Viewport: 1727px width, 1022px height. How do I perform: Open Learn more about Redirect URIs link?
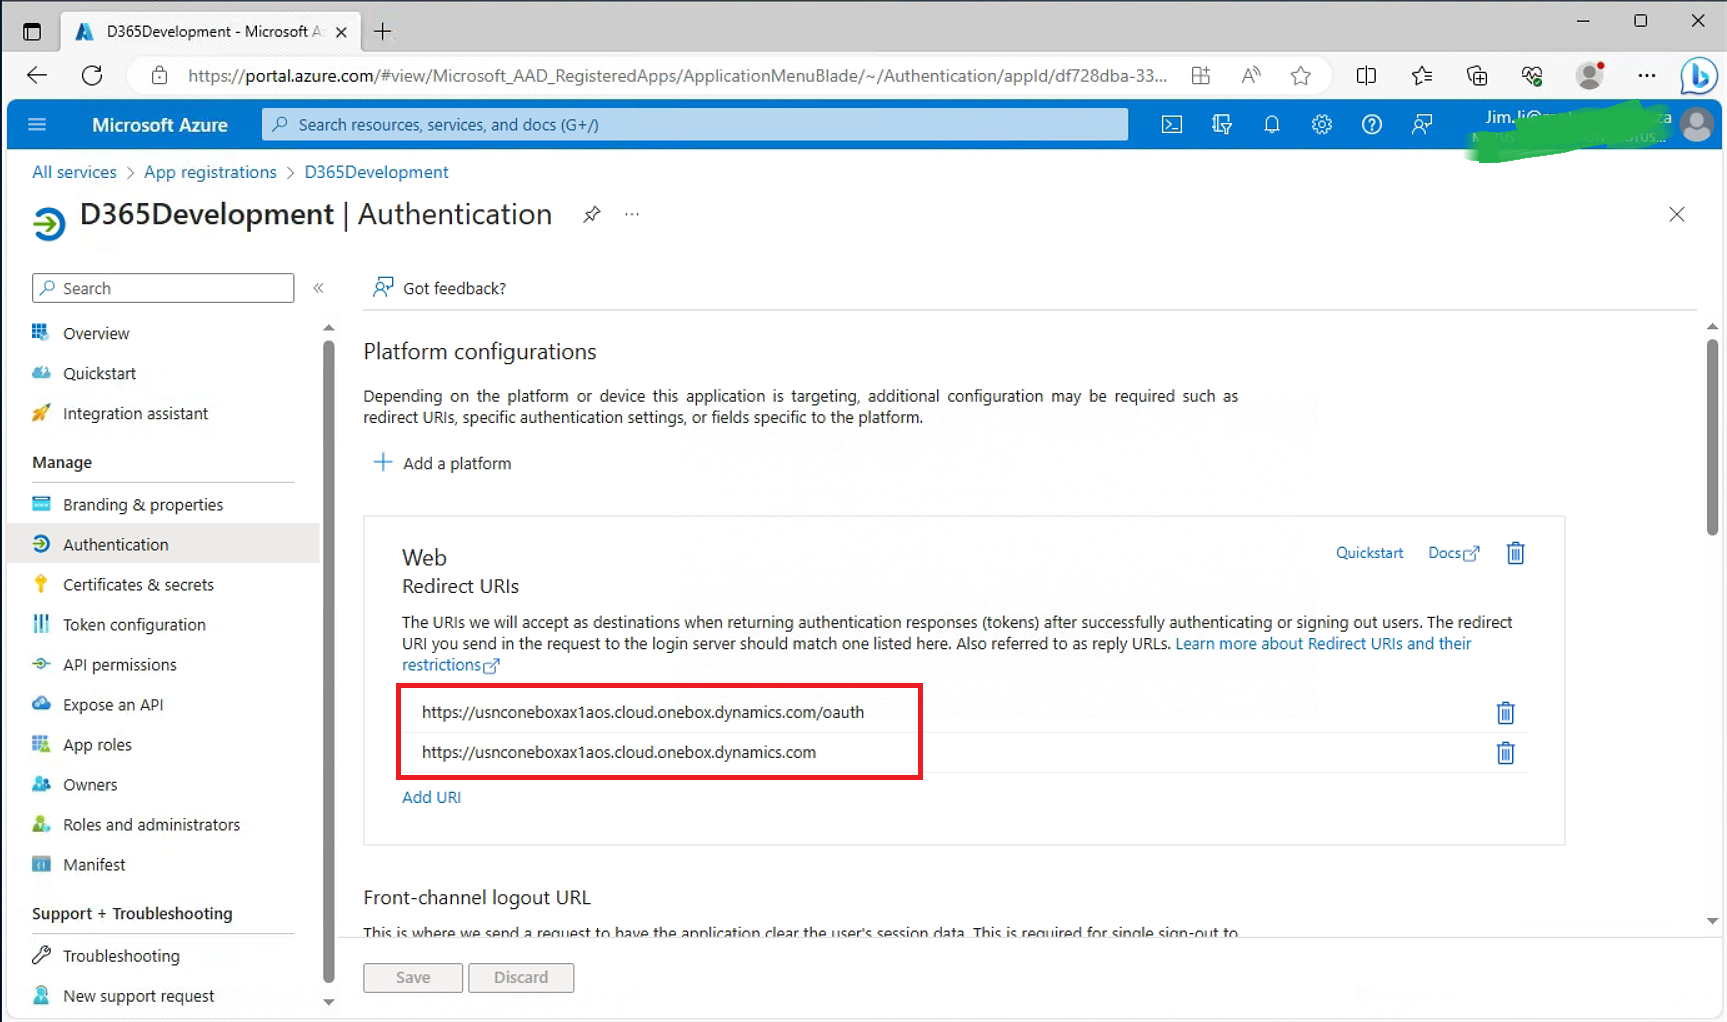(1323, 644)
